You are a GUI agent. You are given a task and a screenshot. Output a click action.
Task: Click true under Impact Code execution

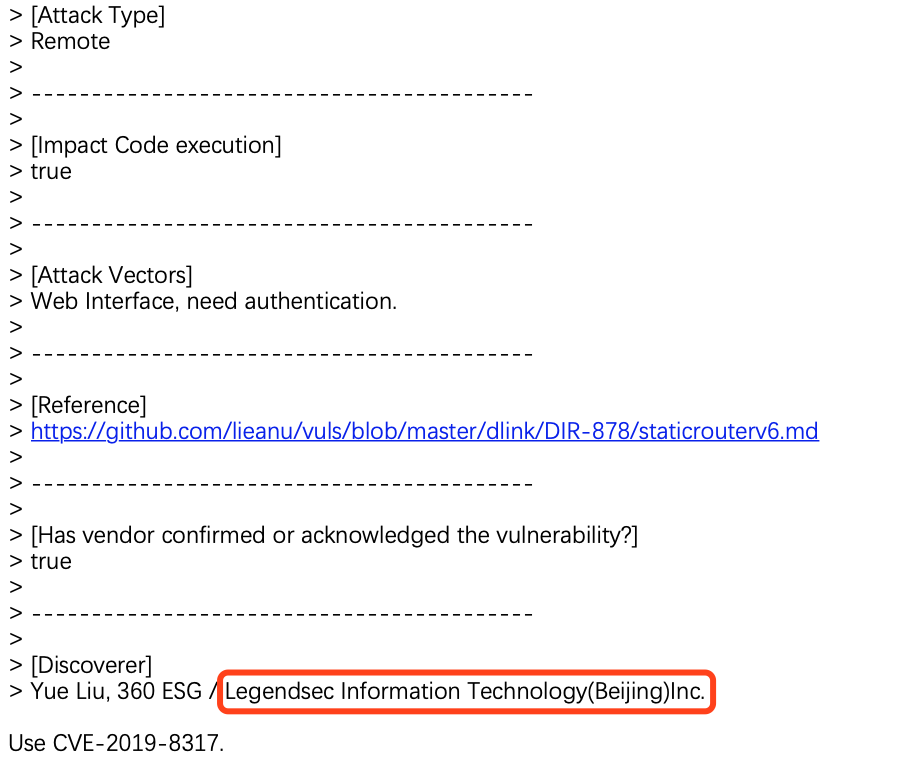[51, 172]
